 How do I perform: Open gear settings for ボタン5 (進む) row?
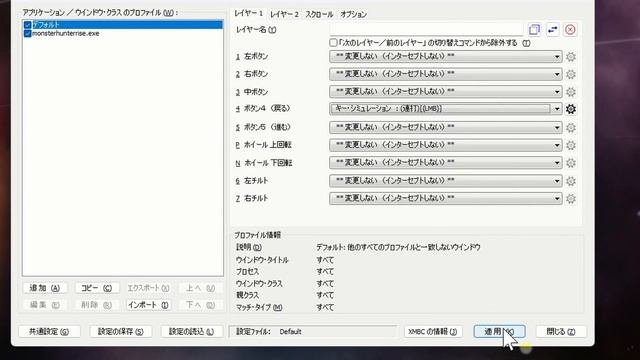[571, 128]
